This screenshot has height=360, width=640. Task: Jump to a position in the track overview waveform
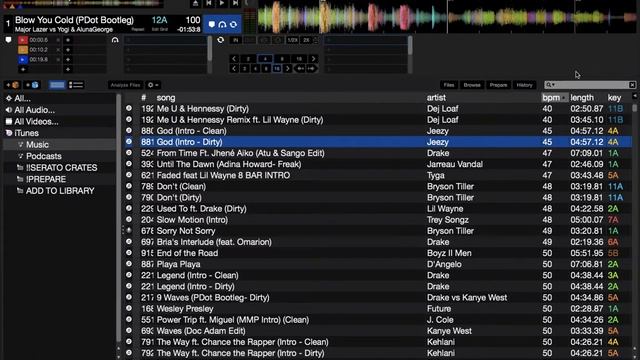(82, 4)
